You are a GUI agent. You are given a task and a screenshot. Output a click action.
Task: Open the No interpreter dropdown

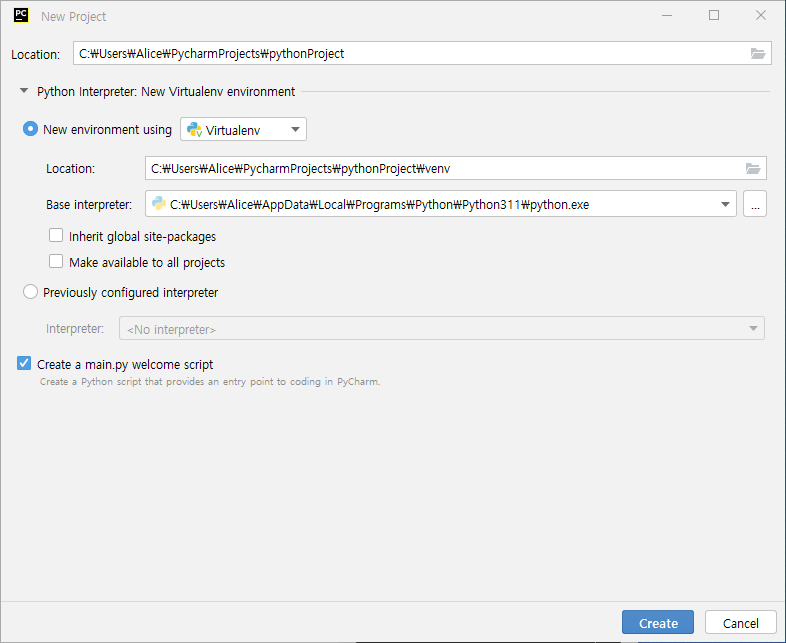442,328
